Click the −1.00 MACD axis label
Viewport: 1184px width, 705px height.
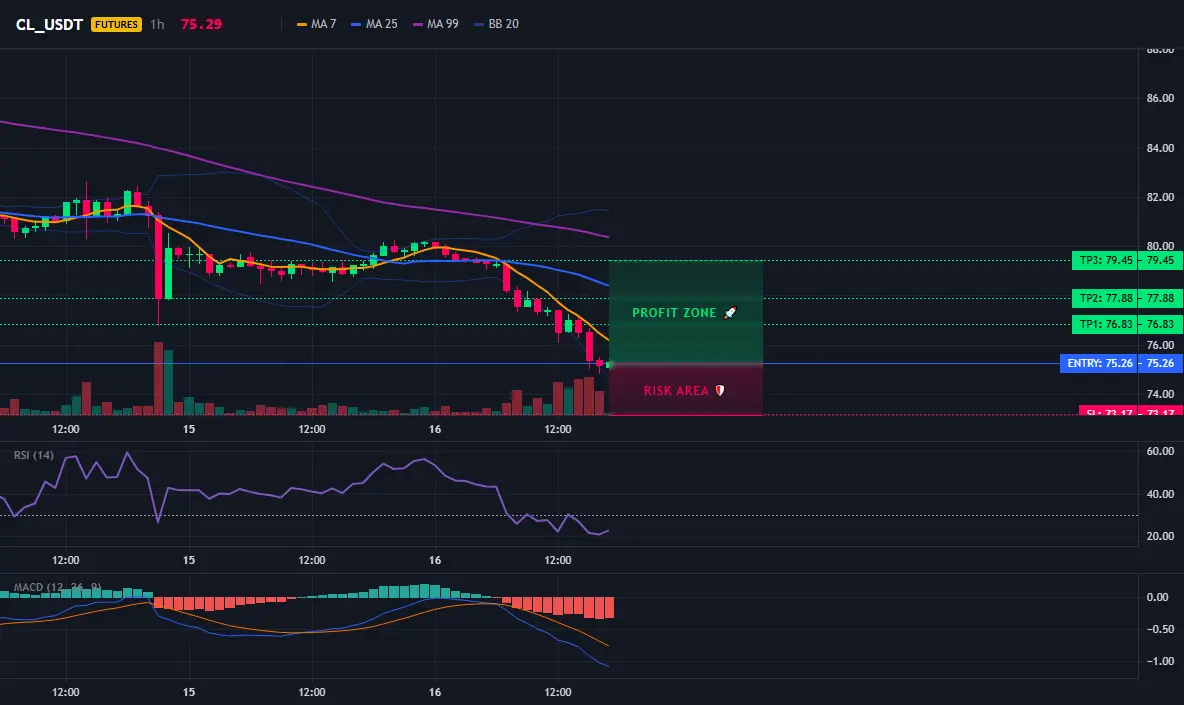(1160, 661)
